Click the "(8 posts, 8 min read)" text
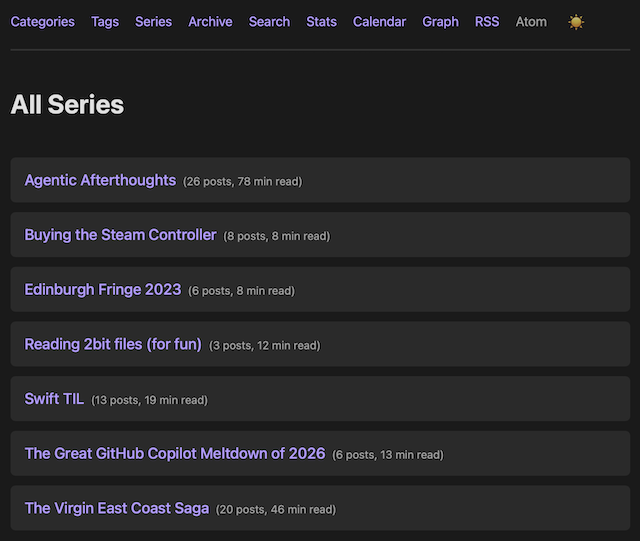Screen dimensions: 640x541 pyautogui.click(x=277, y=236)
